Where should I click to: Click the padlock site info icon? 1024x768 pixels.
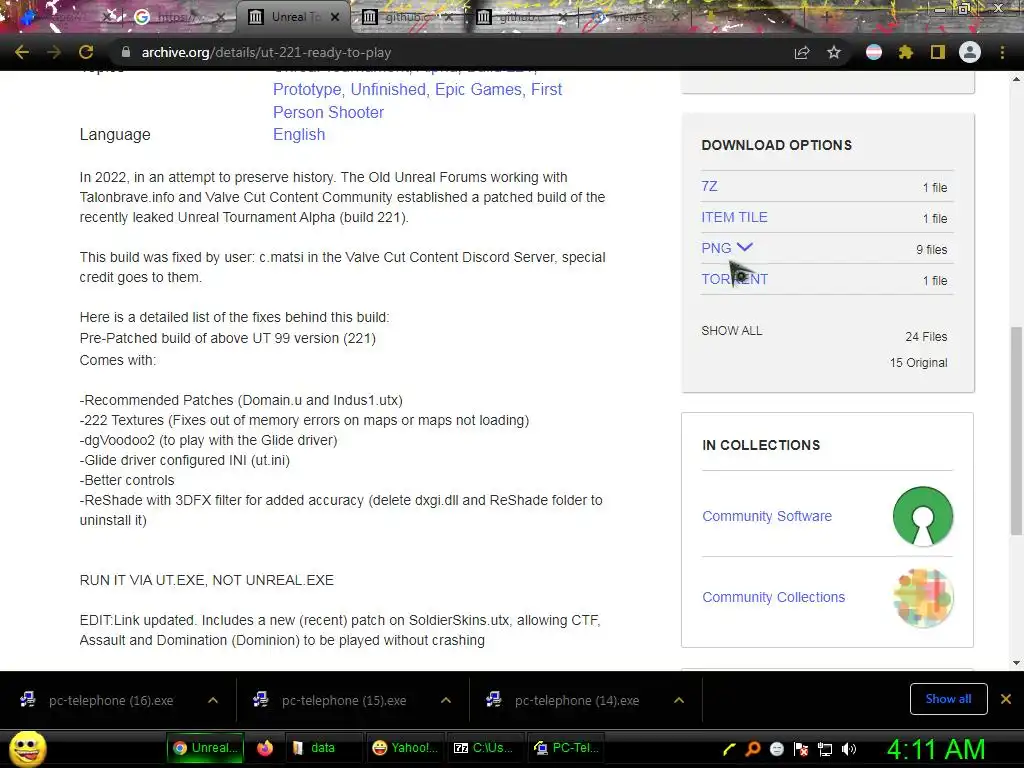126,52
